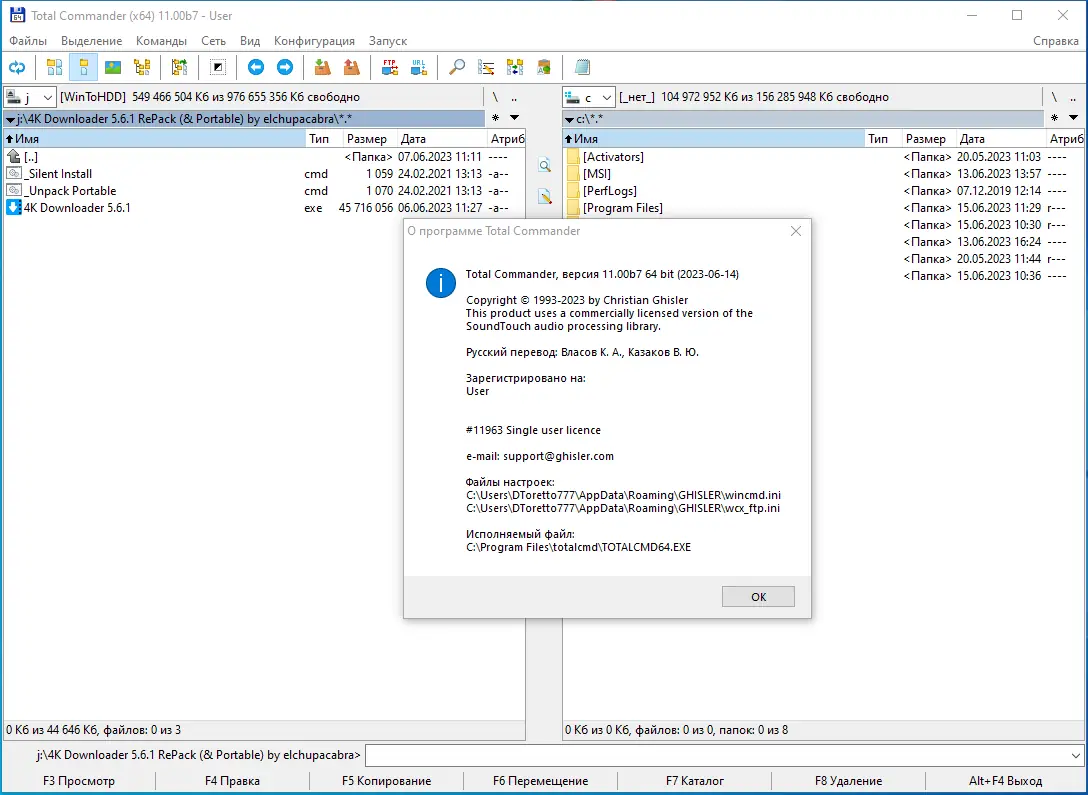This screenshot has width=1088, height=795.
Task: Select the 4K Downloader 5.6.1 exe file
Action: 264,207
